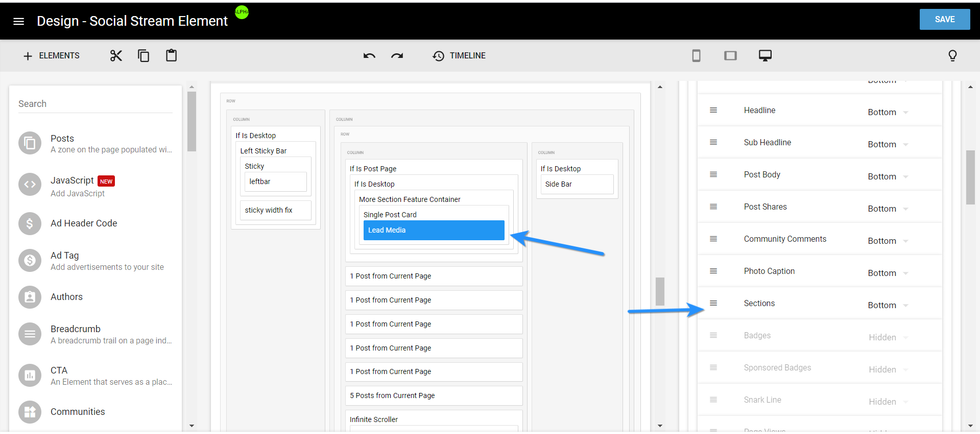Open the Headline position dropdown
980x434 pixels.
point(888,112)
